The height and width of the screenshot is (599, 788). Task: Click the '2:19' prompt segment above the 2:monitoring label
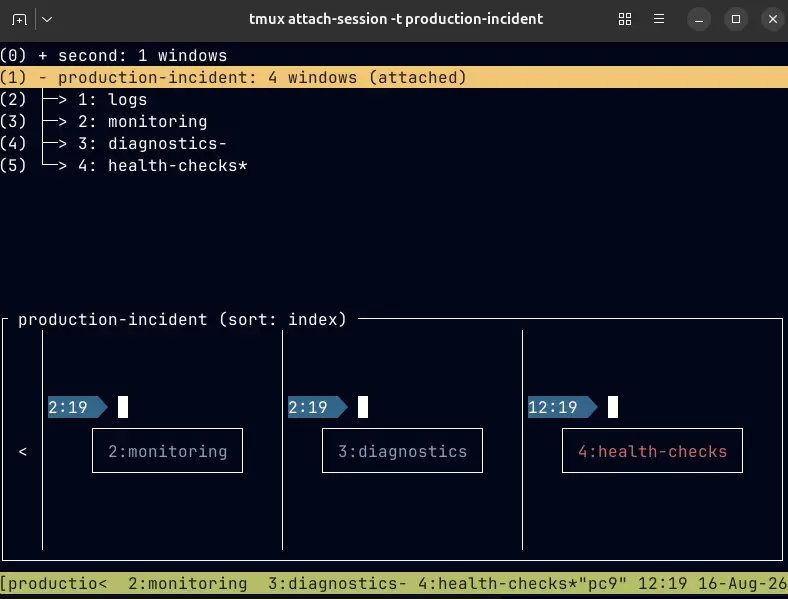[x=77, y=407]
